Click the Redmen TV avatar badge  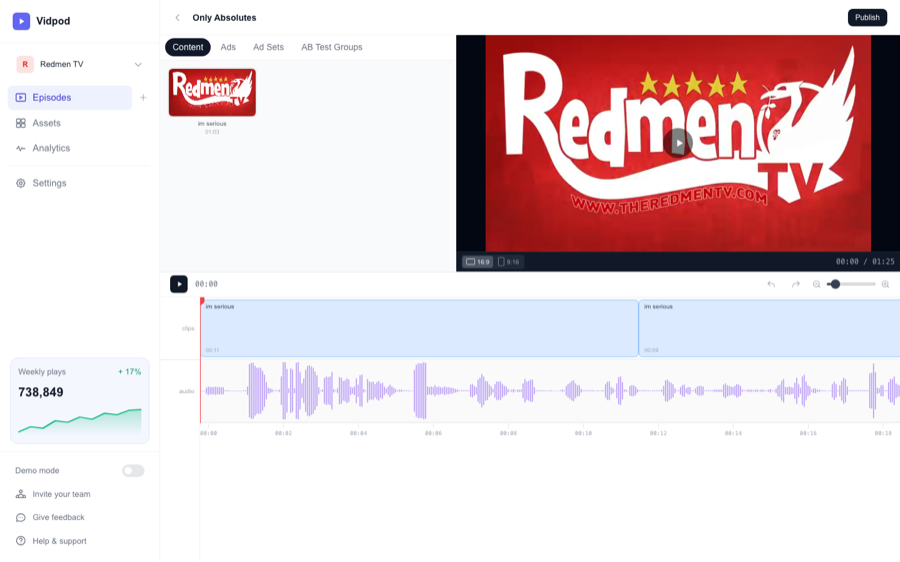[25, 64]
